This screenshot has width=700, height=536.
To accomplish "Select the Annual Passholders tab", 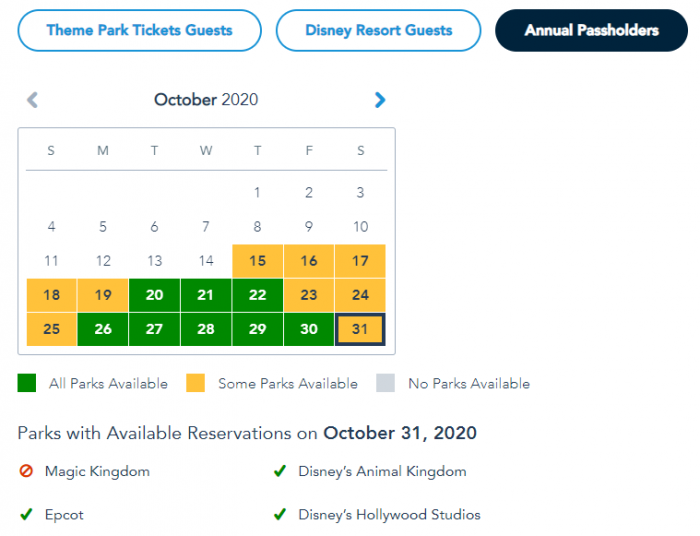I will 591,30.
